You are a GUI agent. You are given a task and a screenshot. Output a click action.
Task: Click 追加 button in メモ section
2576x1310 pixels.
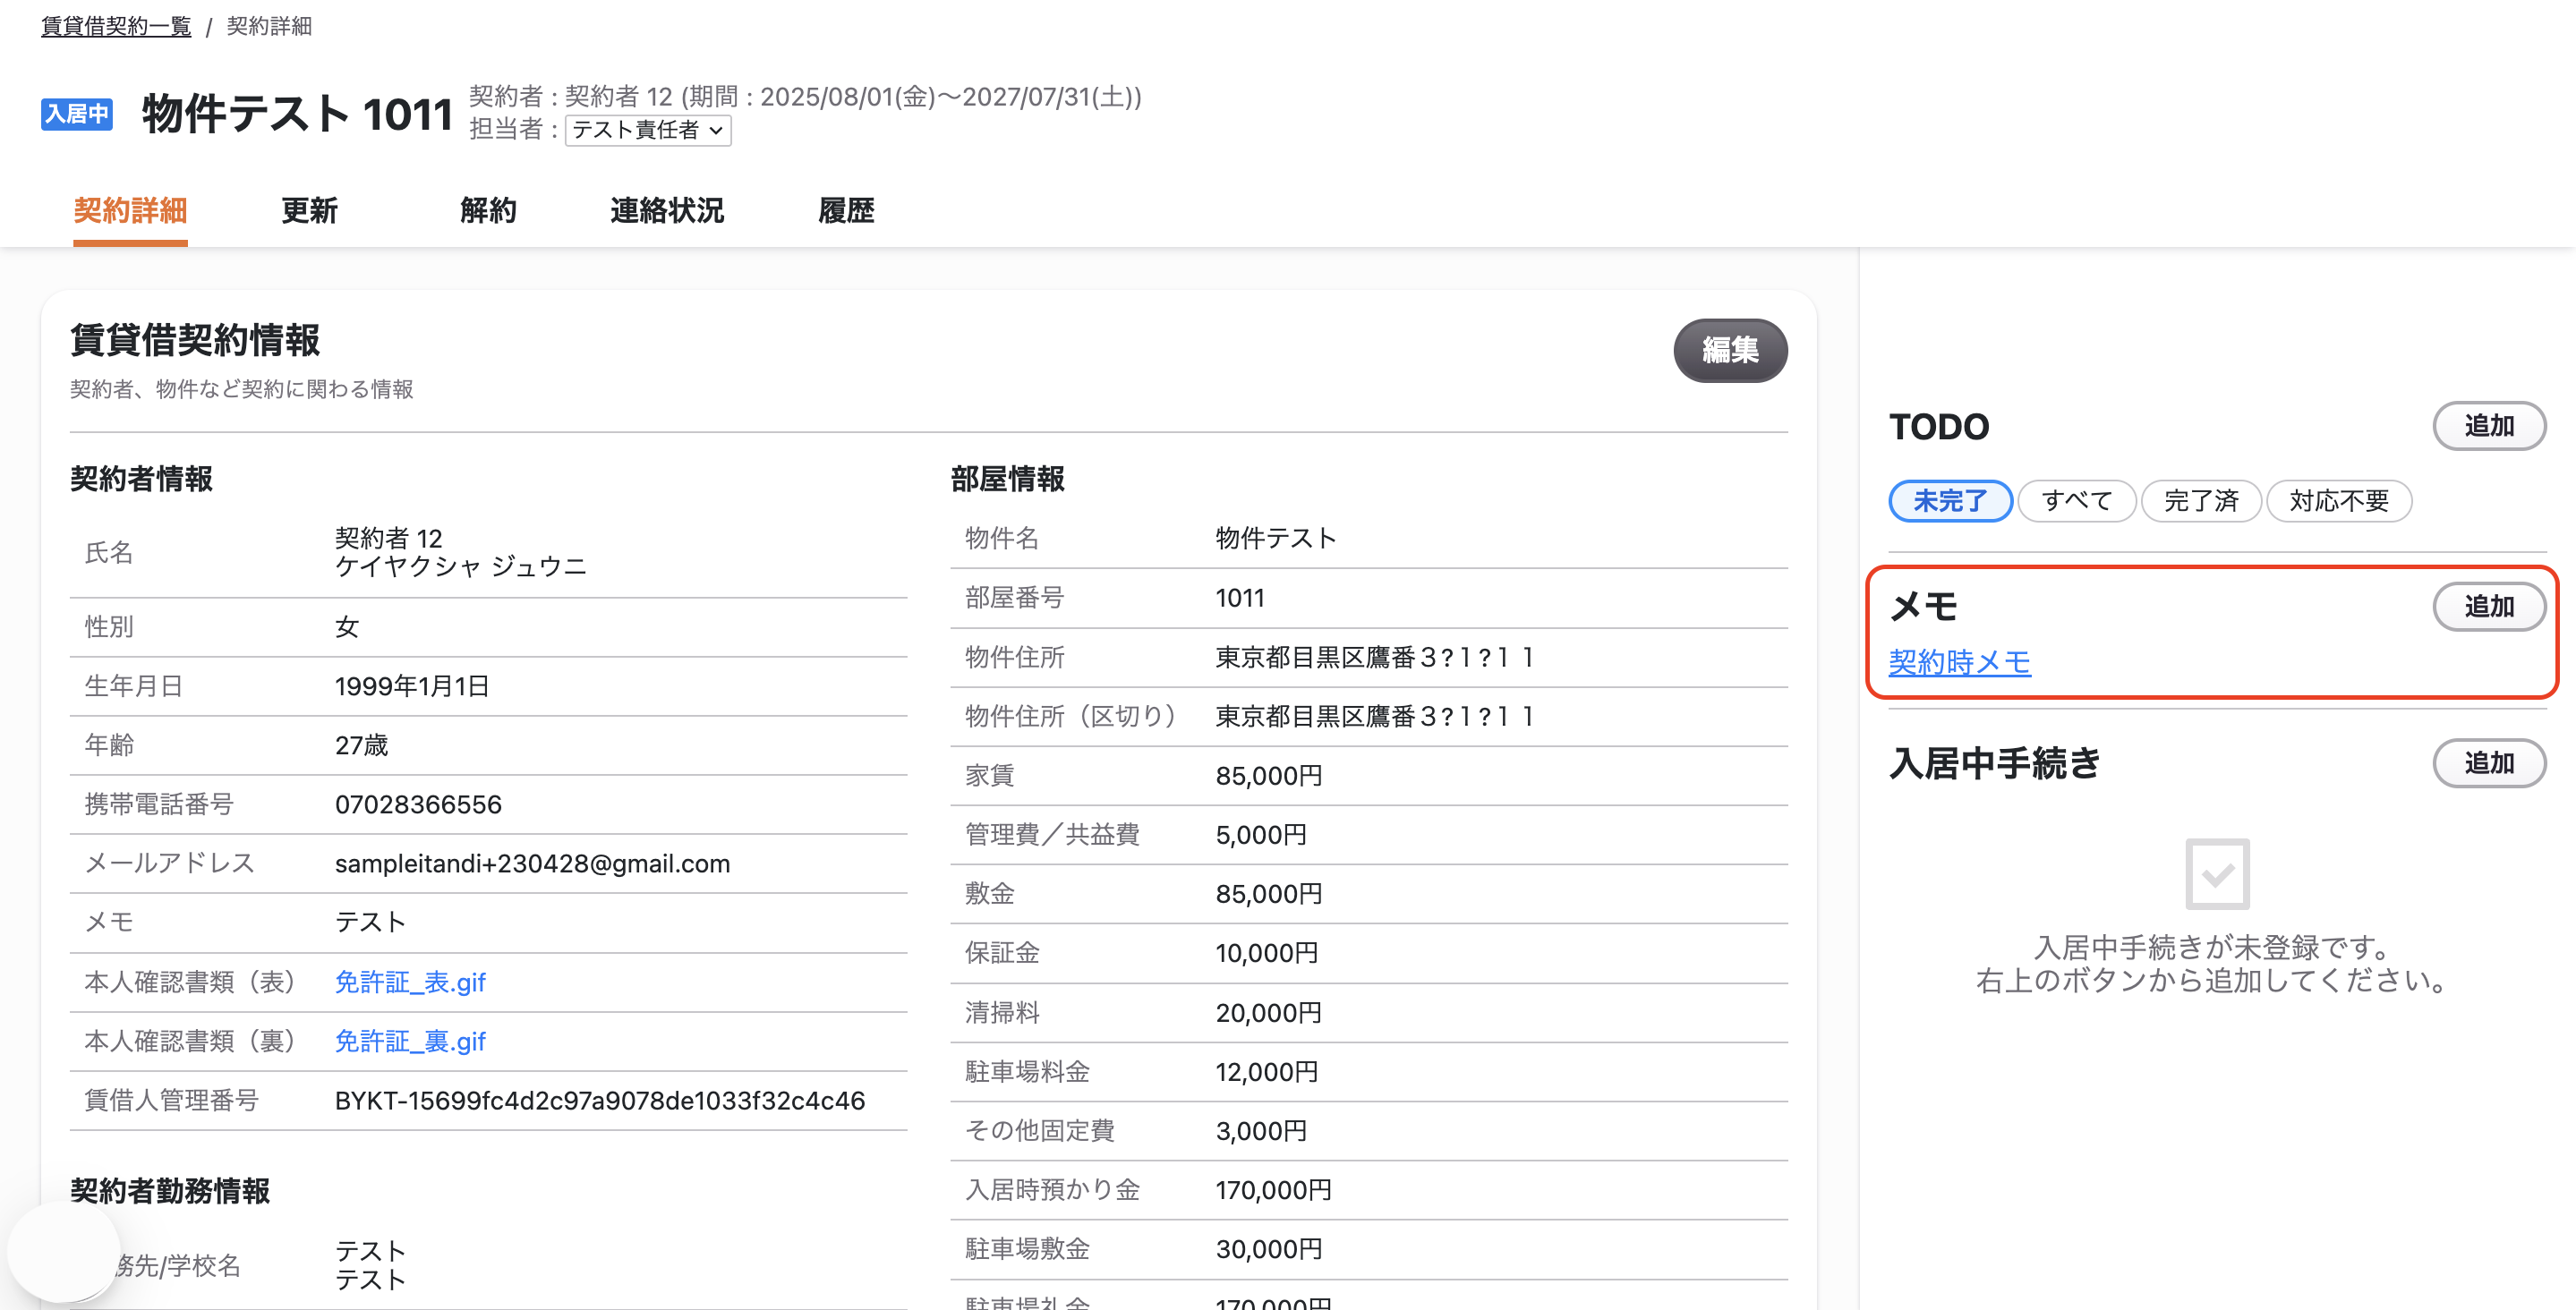pyautogui.click(x=2489, y=607)
